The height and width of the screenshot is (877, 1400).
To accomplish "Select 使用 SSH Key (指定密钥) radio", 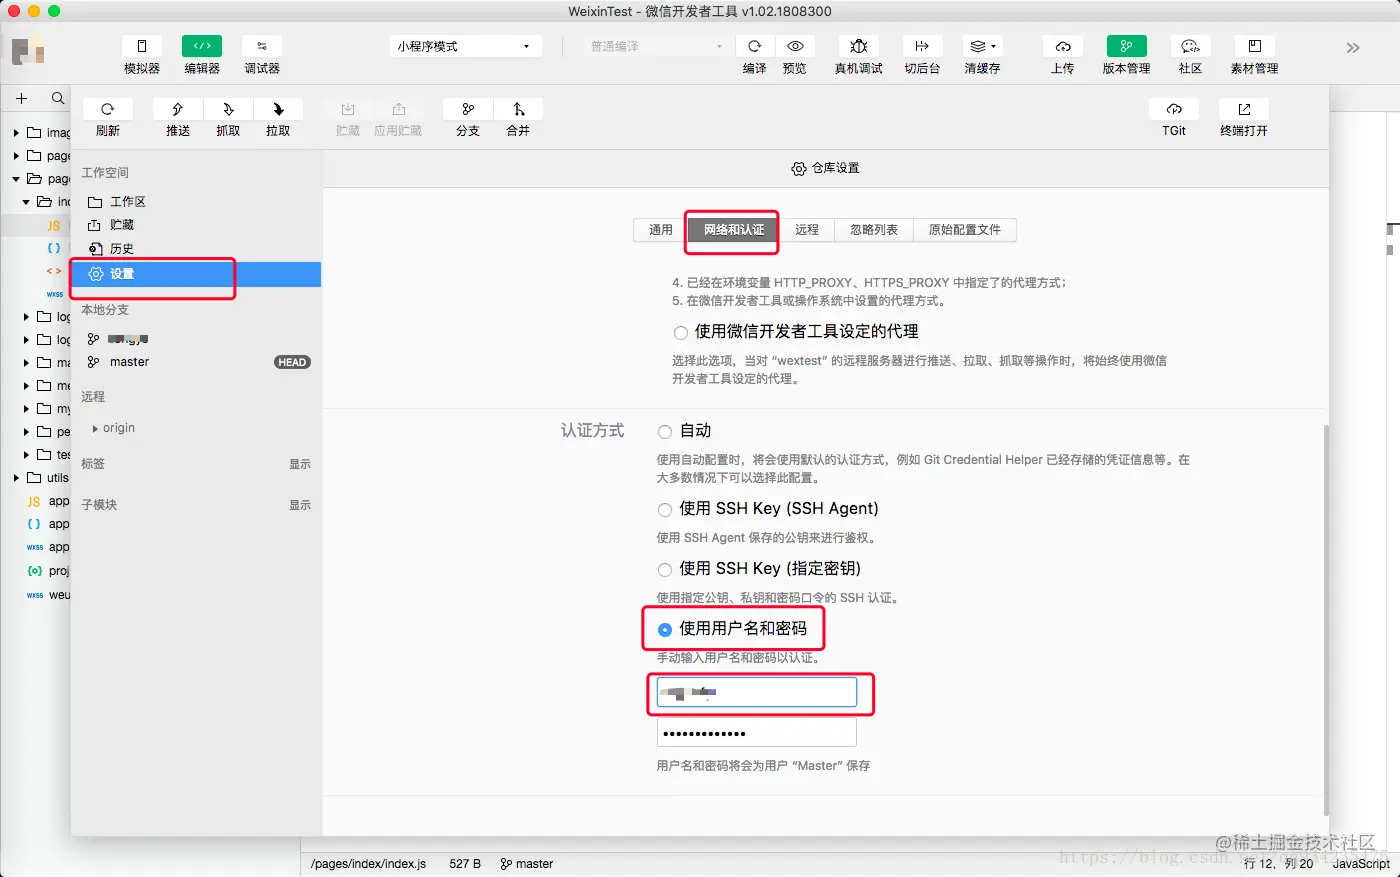I will tap(665, 570).
